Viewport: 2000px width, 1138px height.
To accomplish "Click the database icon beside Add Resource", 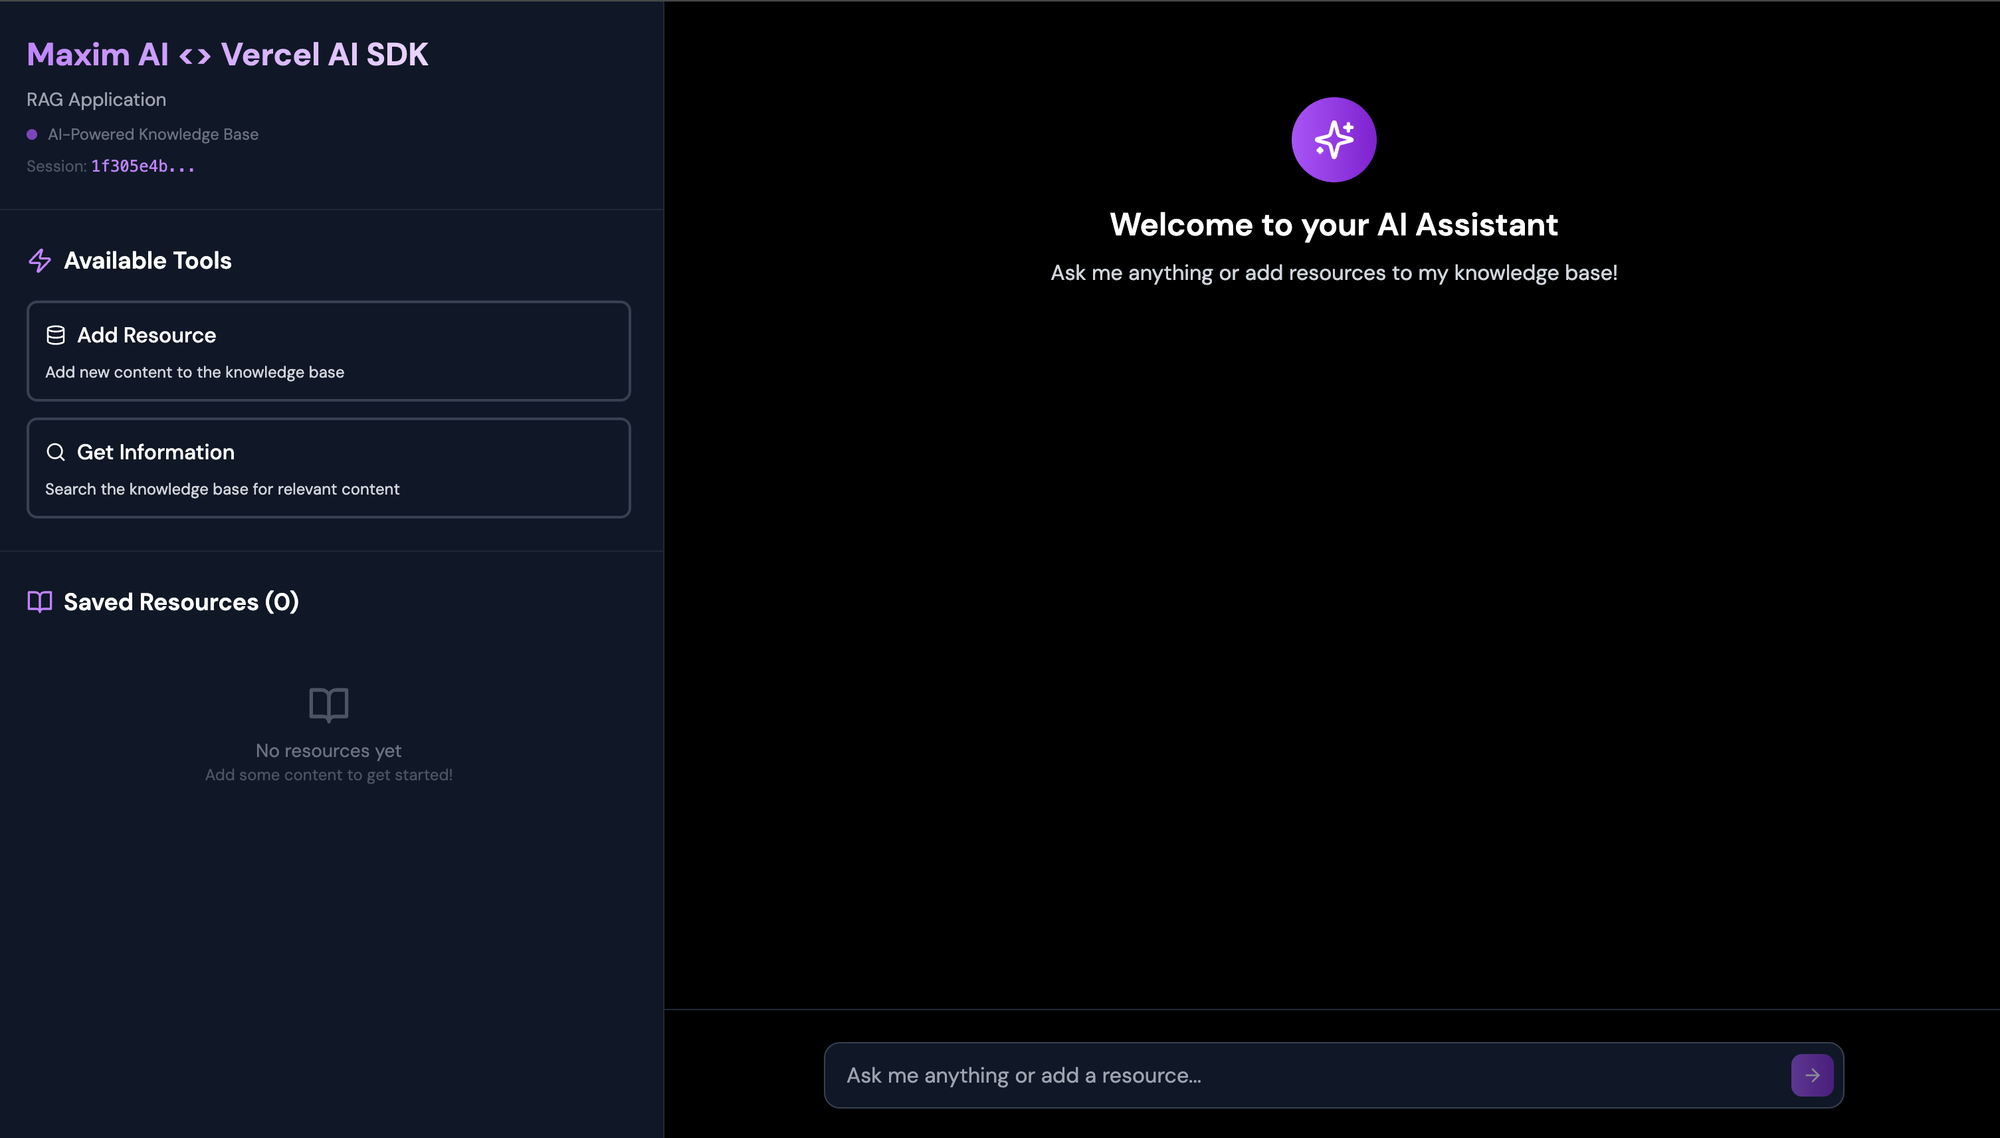I will 56,335.
